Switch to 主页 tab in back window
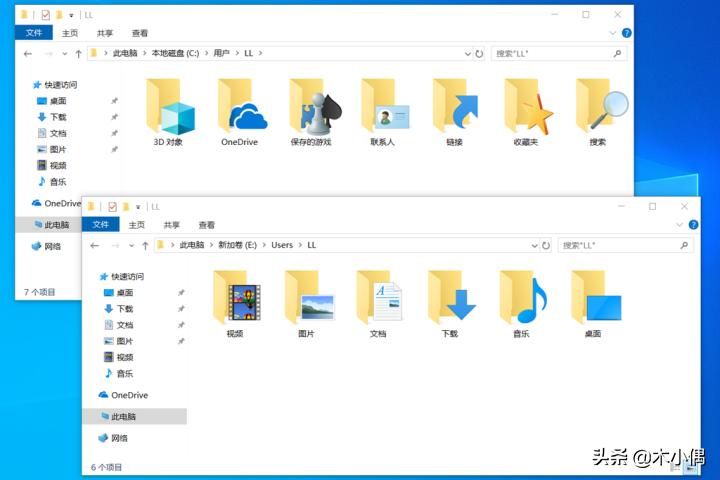Screen dimensions: 720x480 pos(70,33)
